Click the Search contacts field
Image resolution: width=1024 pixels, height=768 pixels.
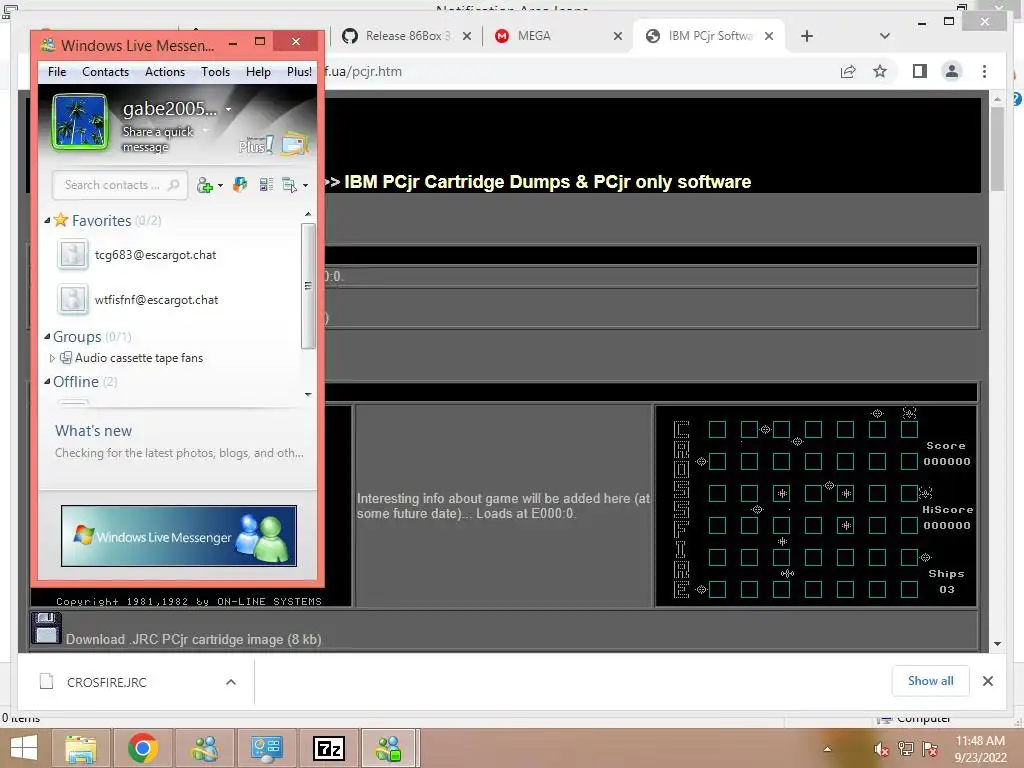(x=120, y=185)
